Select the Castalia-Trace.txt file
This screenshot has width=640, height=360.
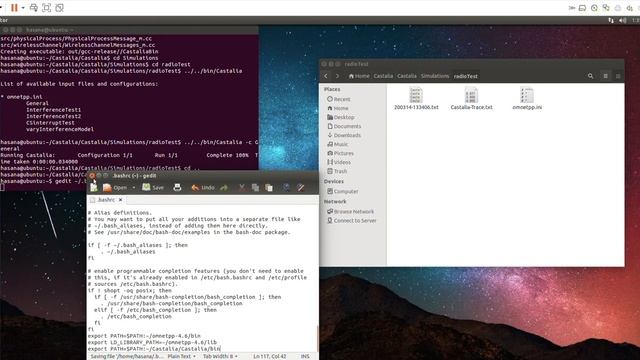pyautogui.click(x=471, y=98)
